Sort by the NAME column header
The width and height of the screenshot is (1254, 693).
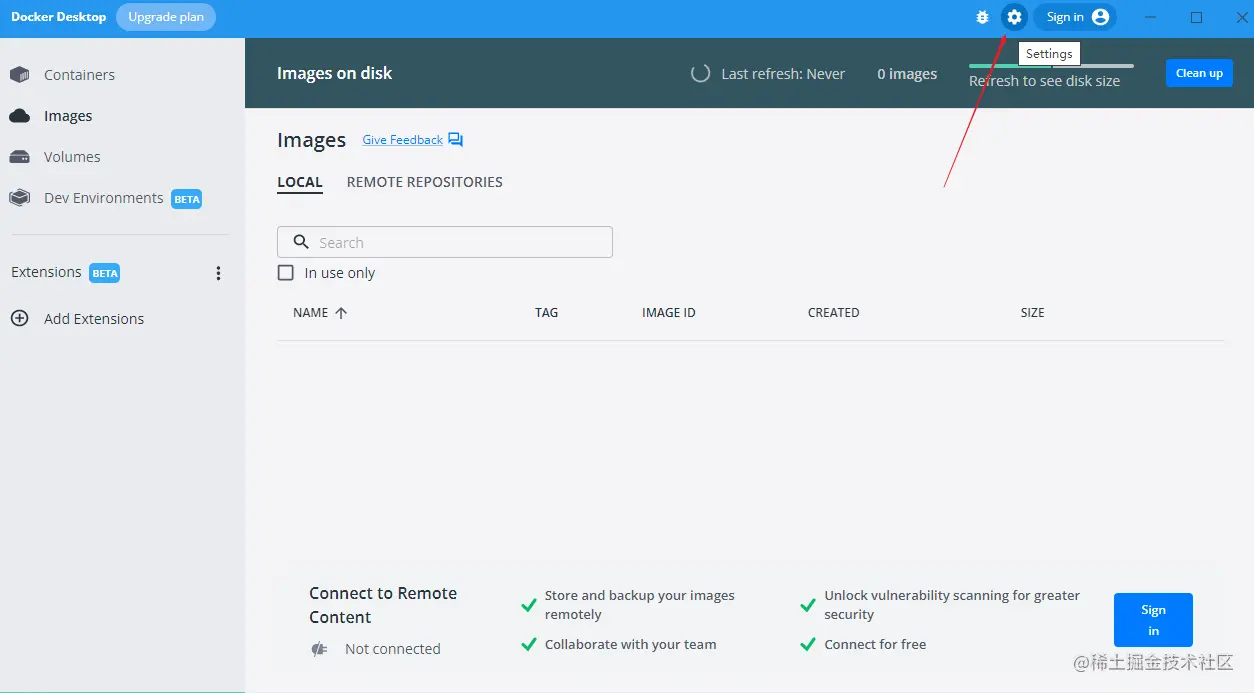click(x=311, y=313)
